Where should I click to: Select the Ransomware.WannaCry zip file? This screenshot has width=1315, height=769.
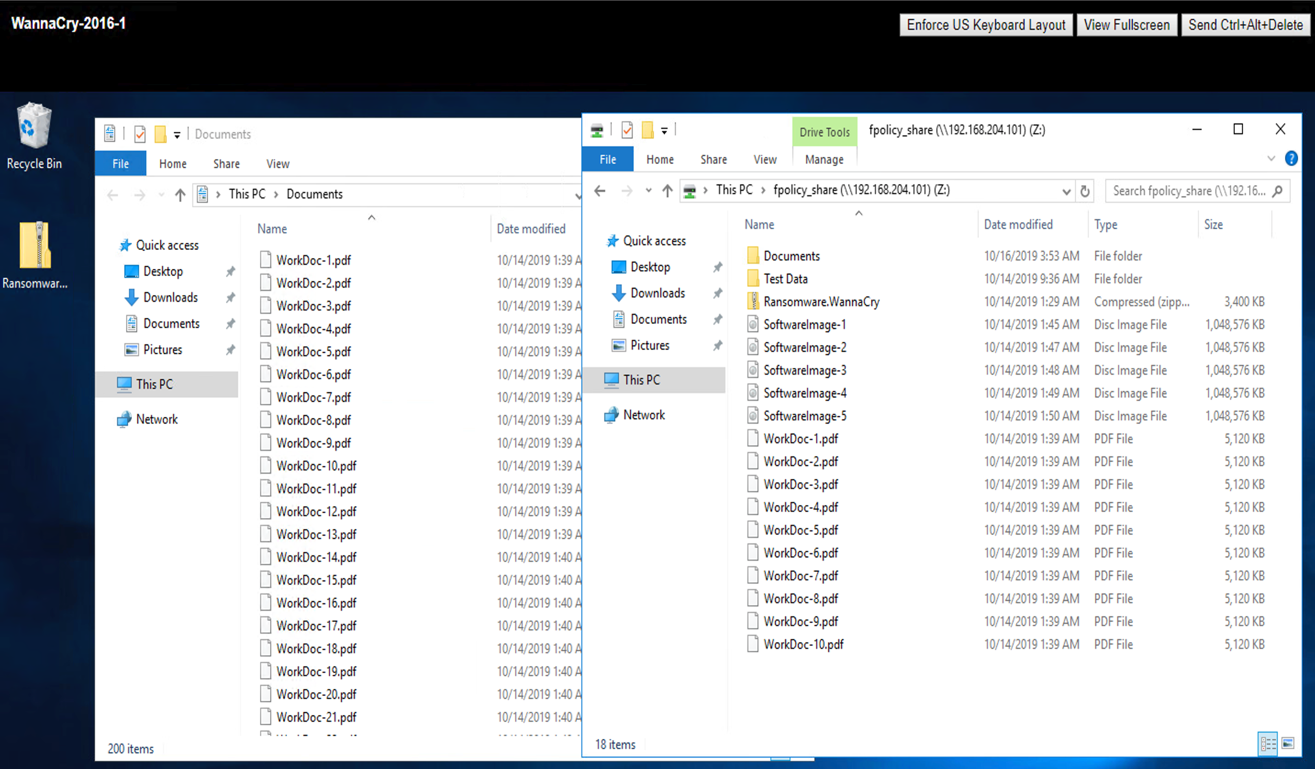820,302
